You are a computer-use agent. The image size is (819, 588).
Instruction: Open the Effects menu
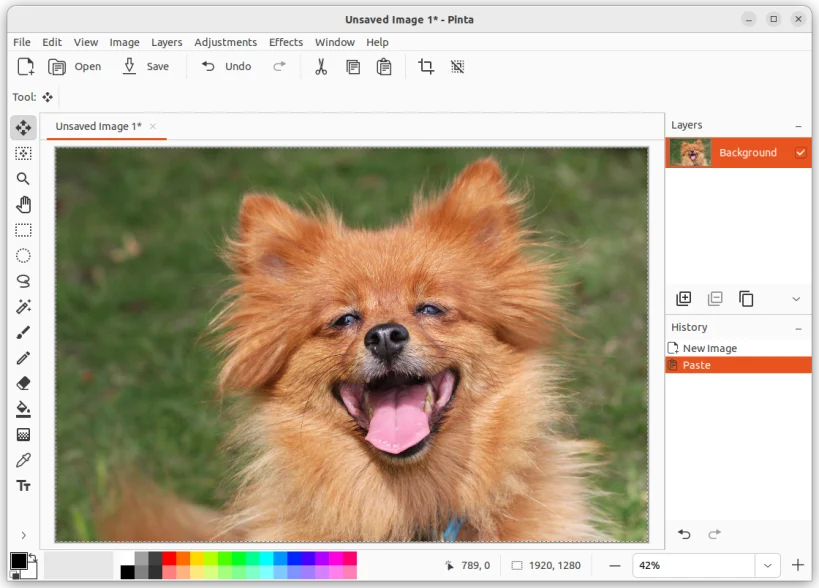click(x=285, y=42)
